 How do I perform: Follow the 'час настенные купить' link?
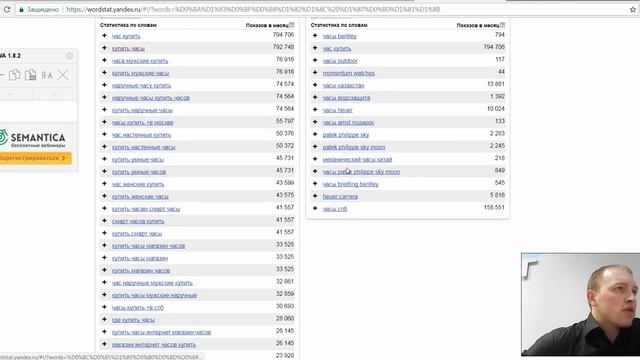point(141,135)
